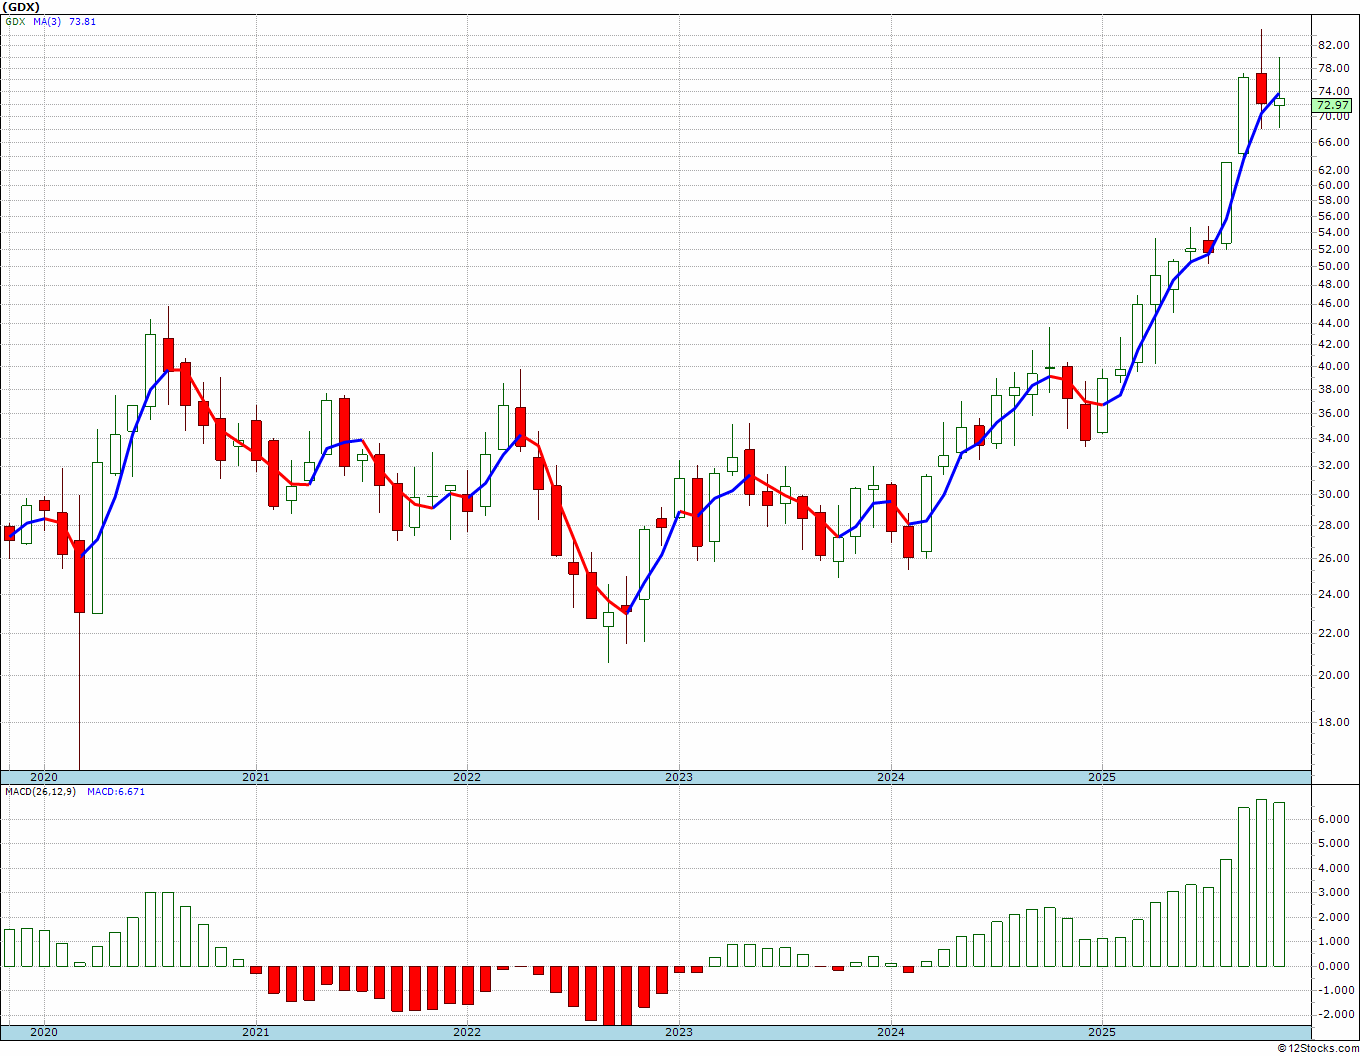Click the 4.000 MACD axis label
The image size is (1360, 1056).
pyautogui.click(x=1336, y=868)
